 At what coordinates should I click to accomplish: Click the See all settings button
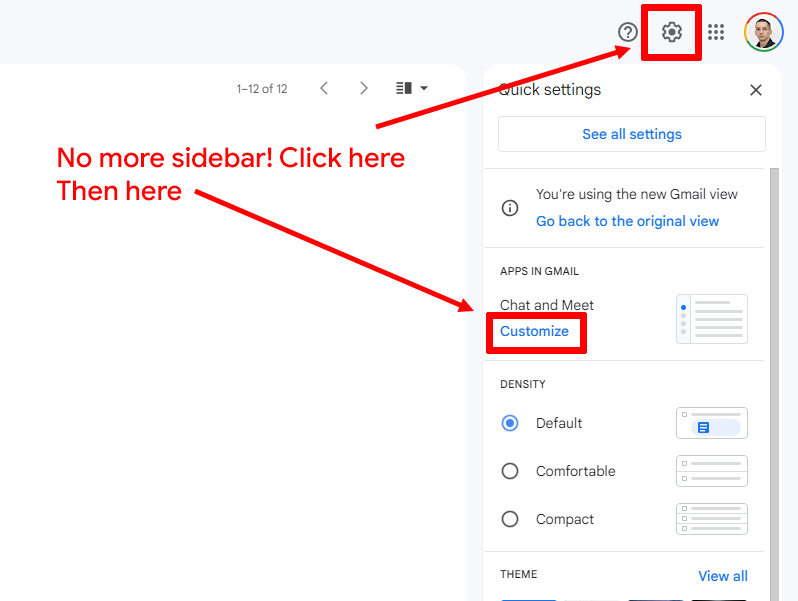click(632, 134)
